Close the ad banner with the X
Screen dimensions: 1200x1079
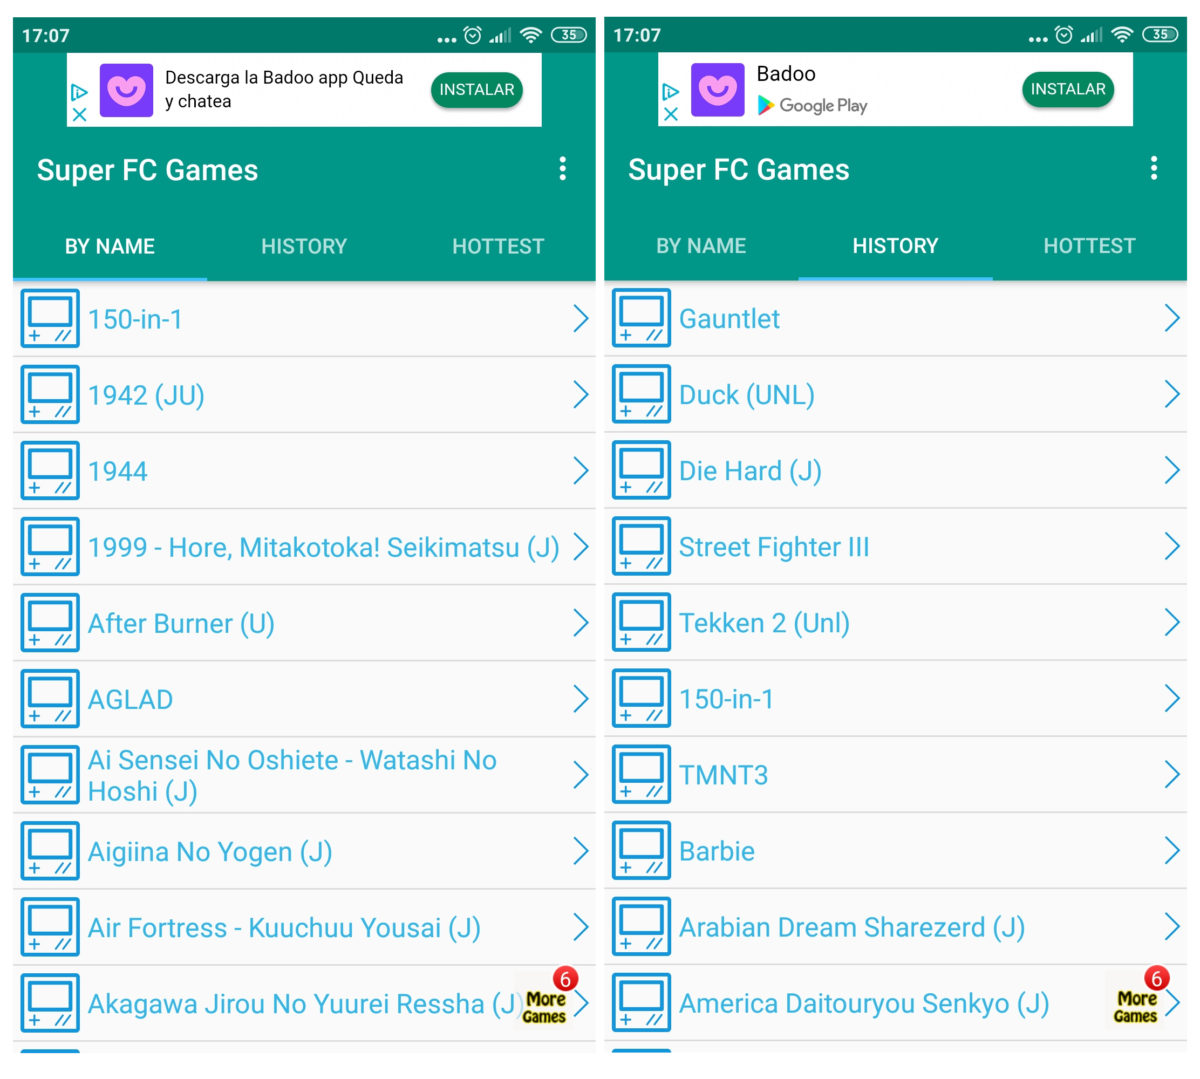coord(78,115)
